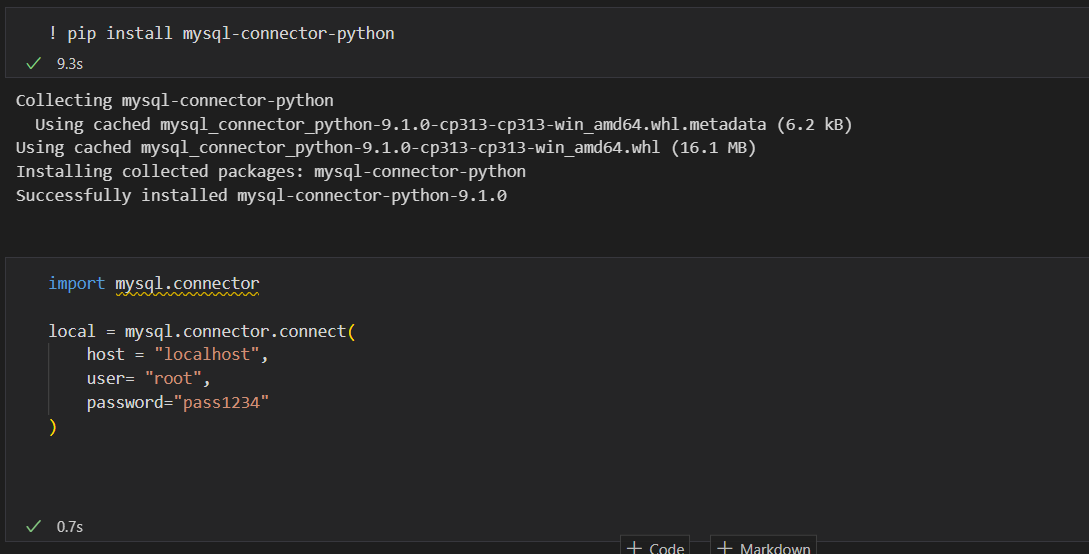Click the "root" user value
This screenshot has height=554, width=1089.
[173, 378]
